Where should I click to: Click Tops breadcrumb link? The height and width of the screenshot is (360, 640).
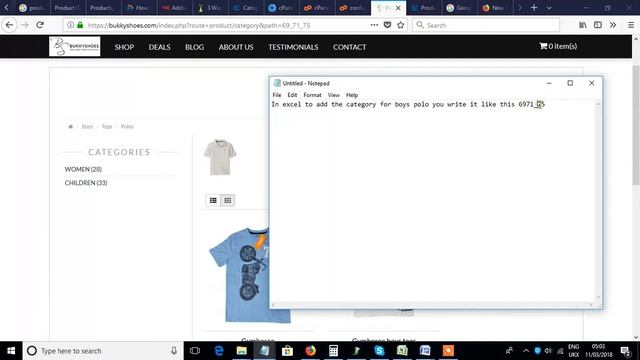pos(107,127)
